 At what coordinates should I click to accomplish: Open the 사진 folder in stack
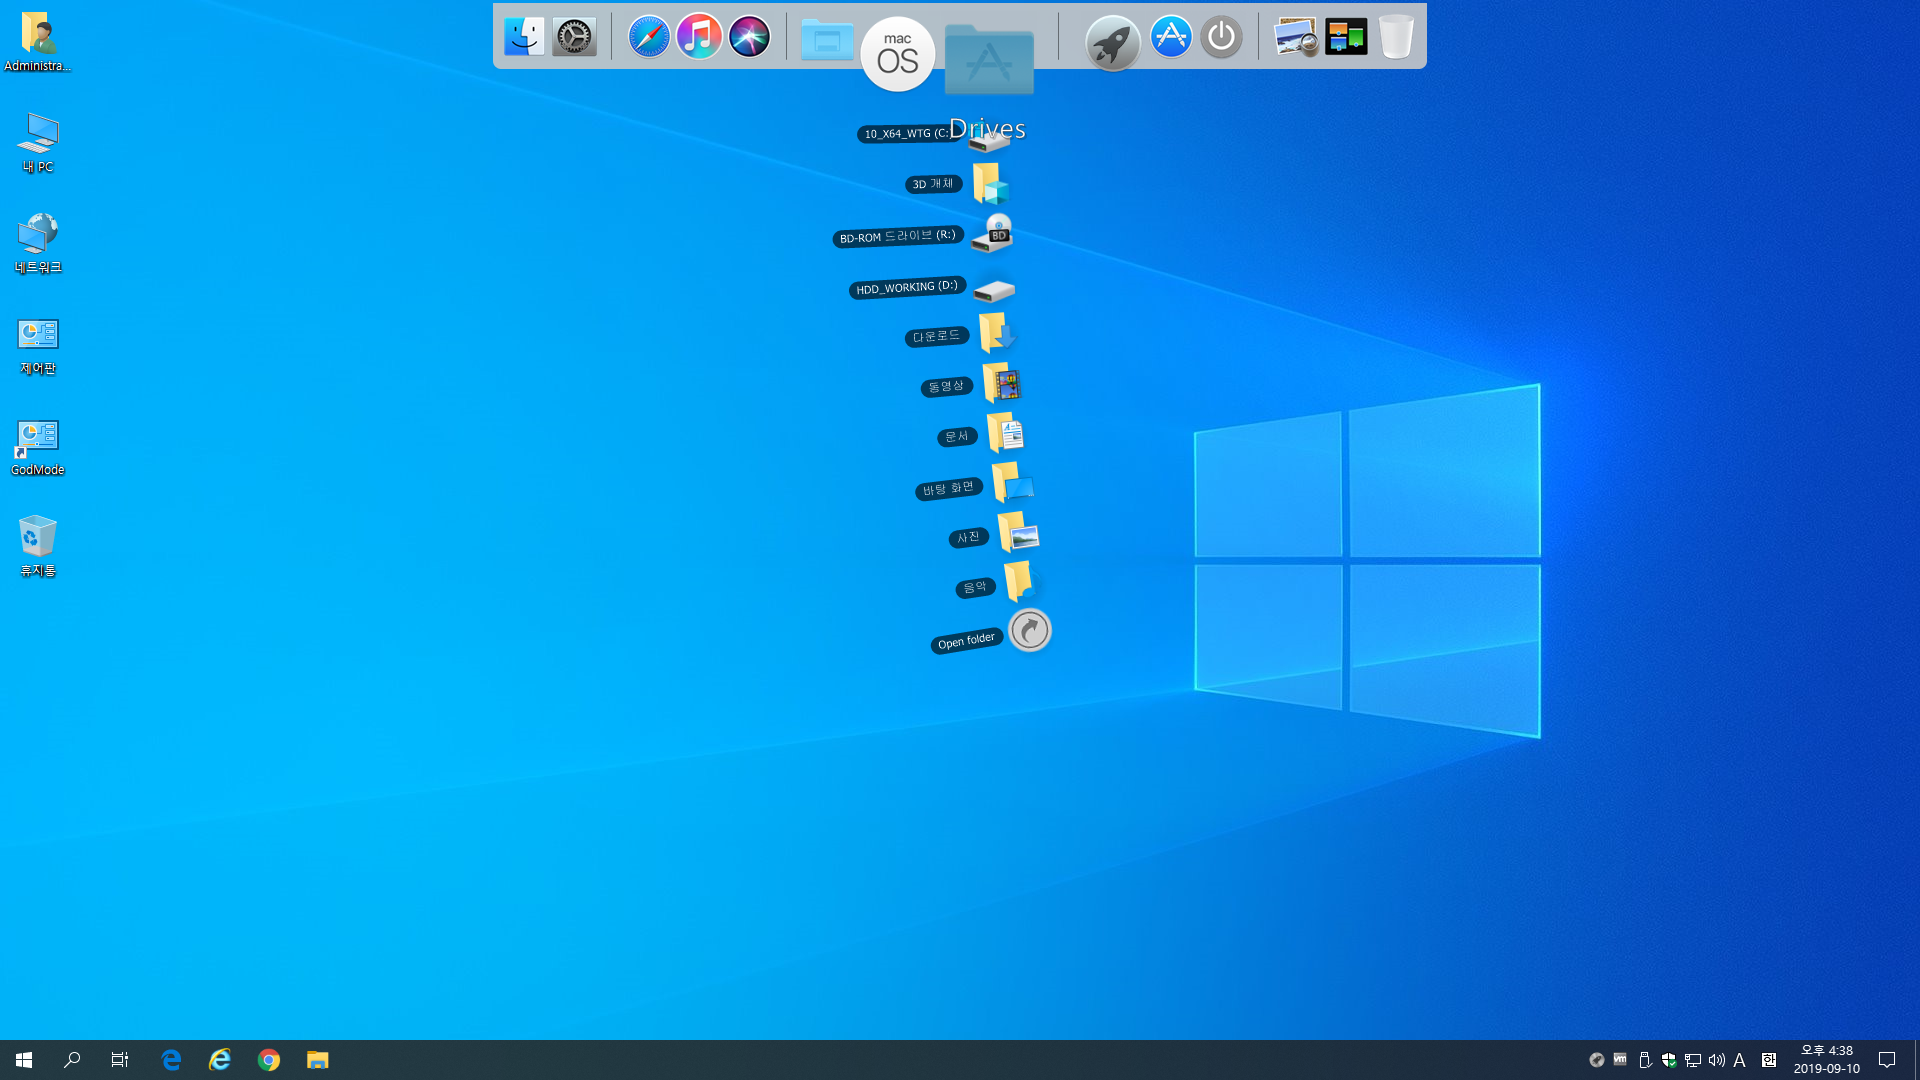tap(1019, 533)
